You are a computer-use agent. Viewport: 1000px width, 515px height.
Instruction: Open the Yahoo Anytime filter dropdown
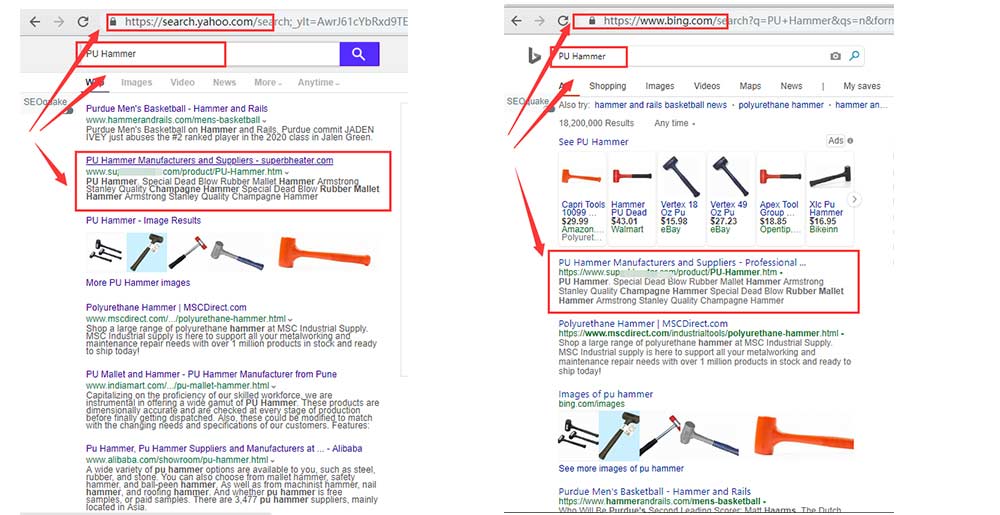tap(318, 82)
